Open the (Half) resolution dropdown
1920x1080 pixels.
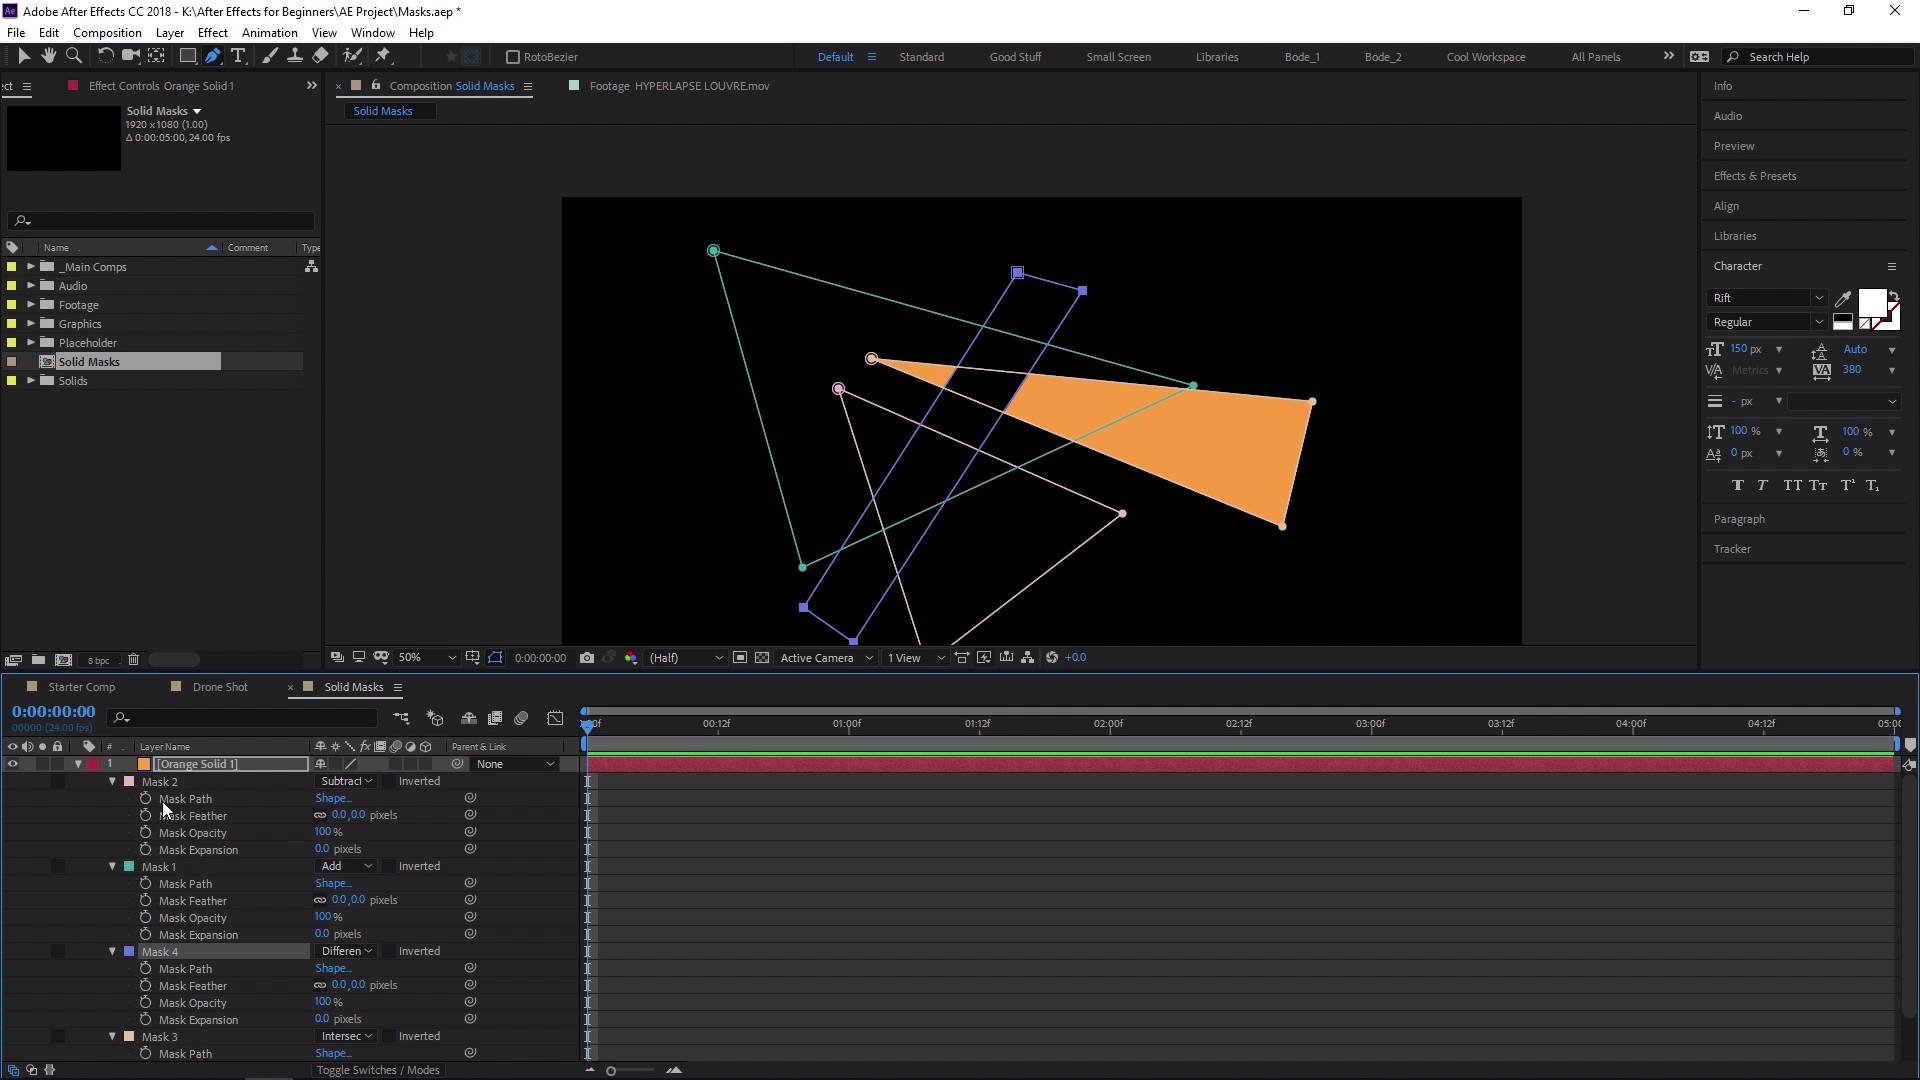point(686,658)
